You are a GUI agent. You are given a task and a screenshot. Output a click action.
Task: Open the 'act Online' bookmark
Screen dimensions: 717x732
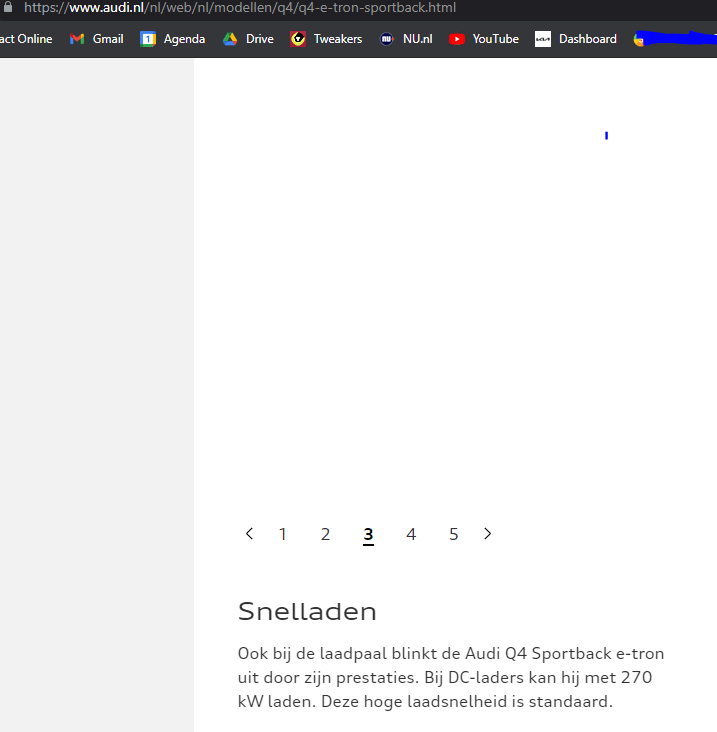click(26, 39)
